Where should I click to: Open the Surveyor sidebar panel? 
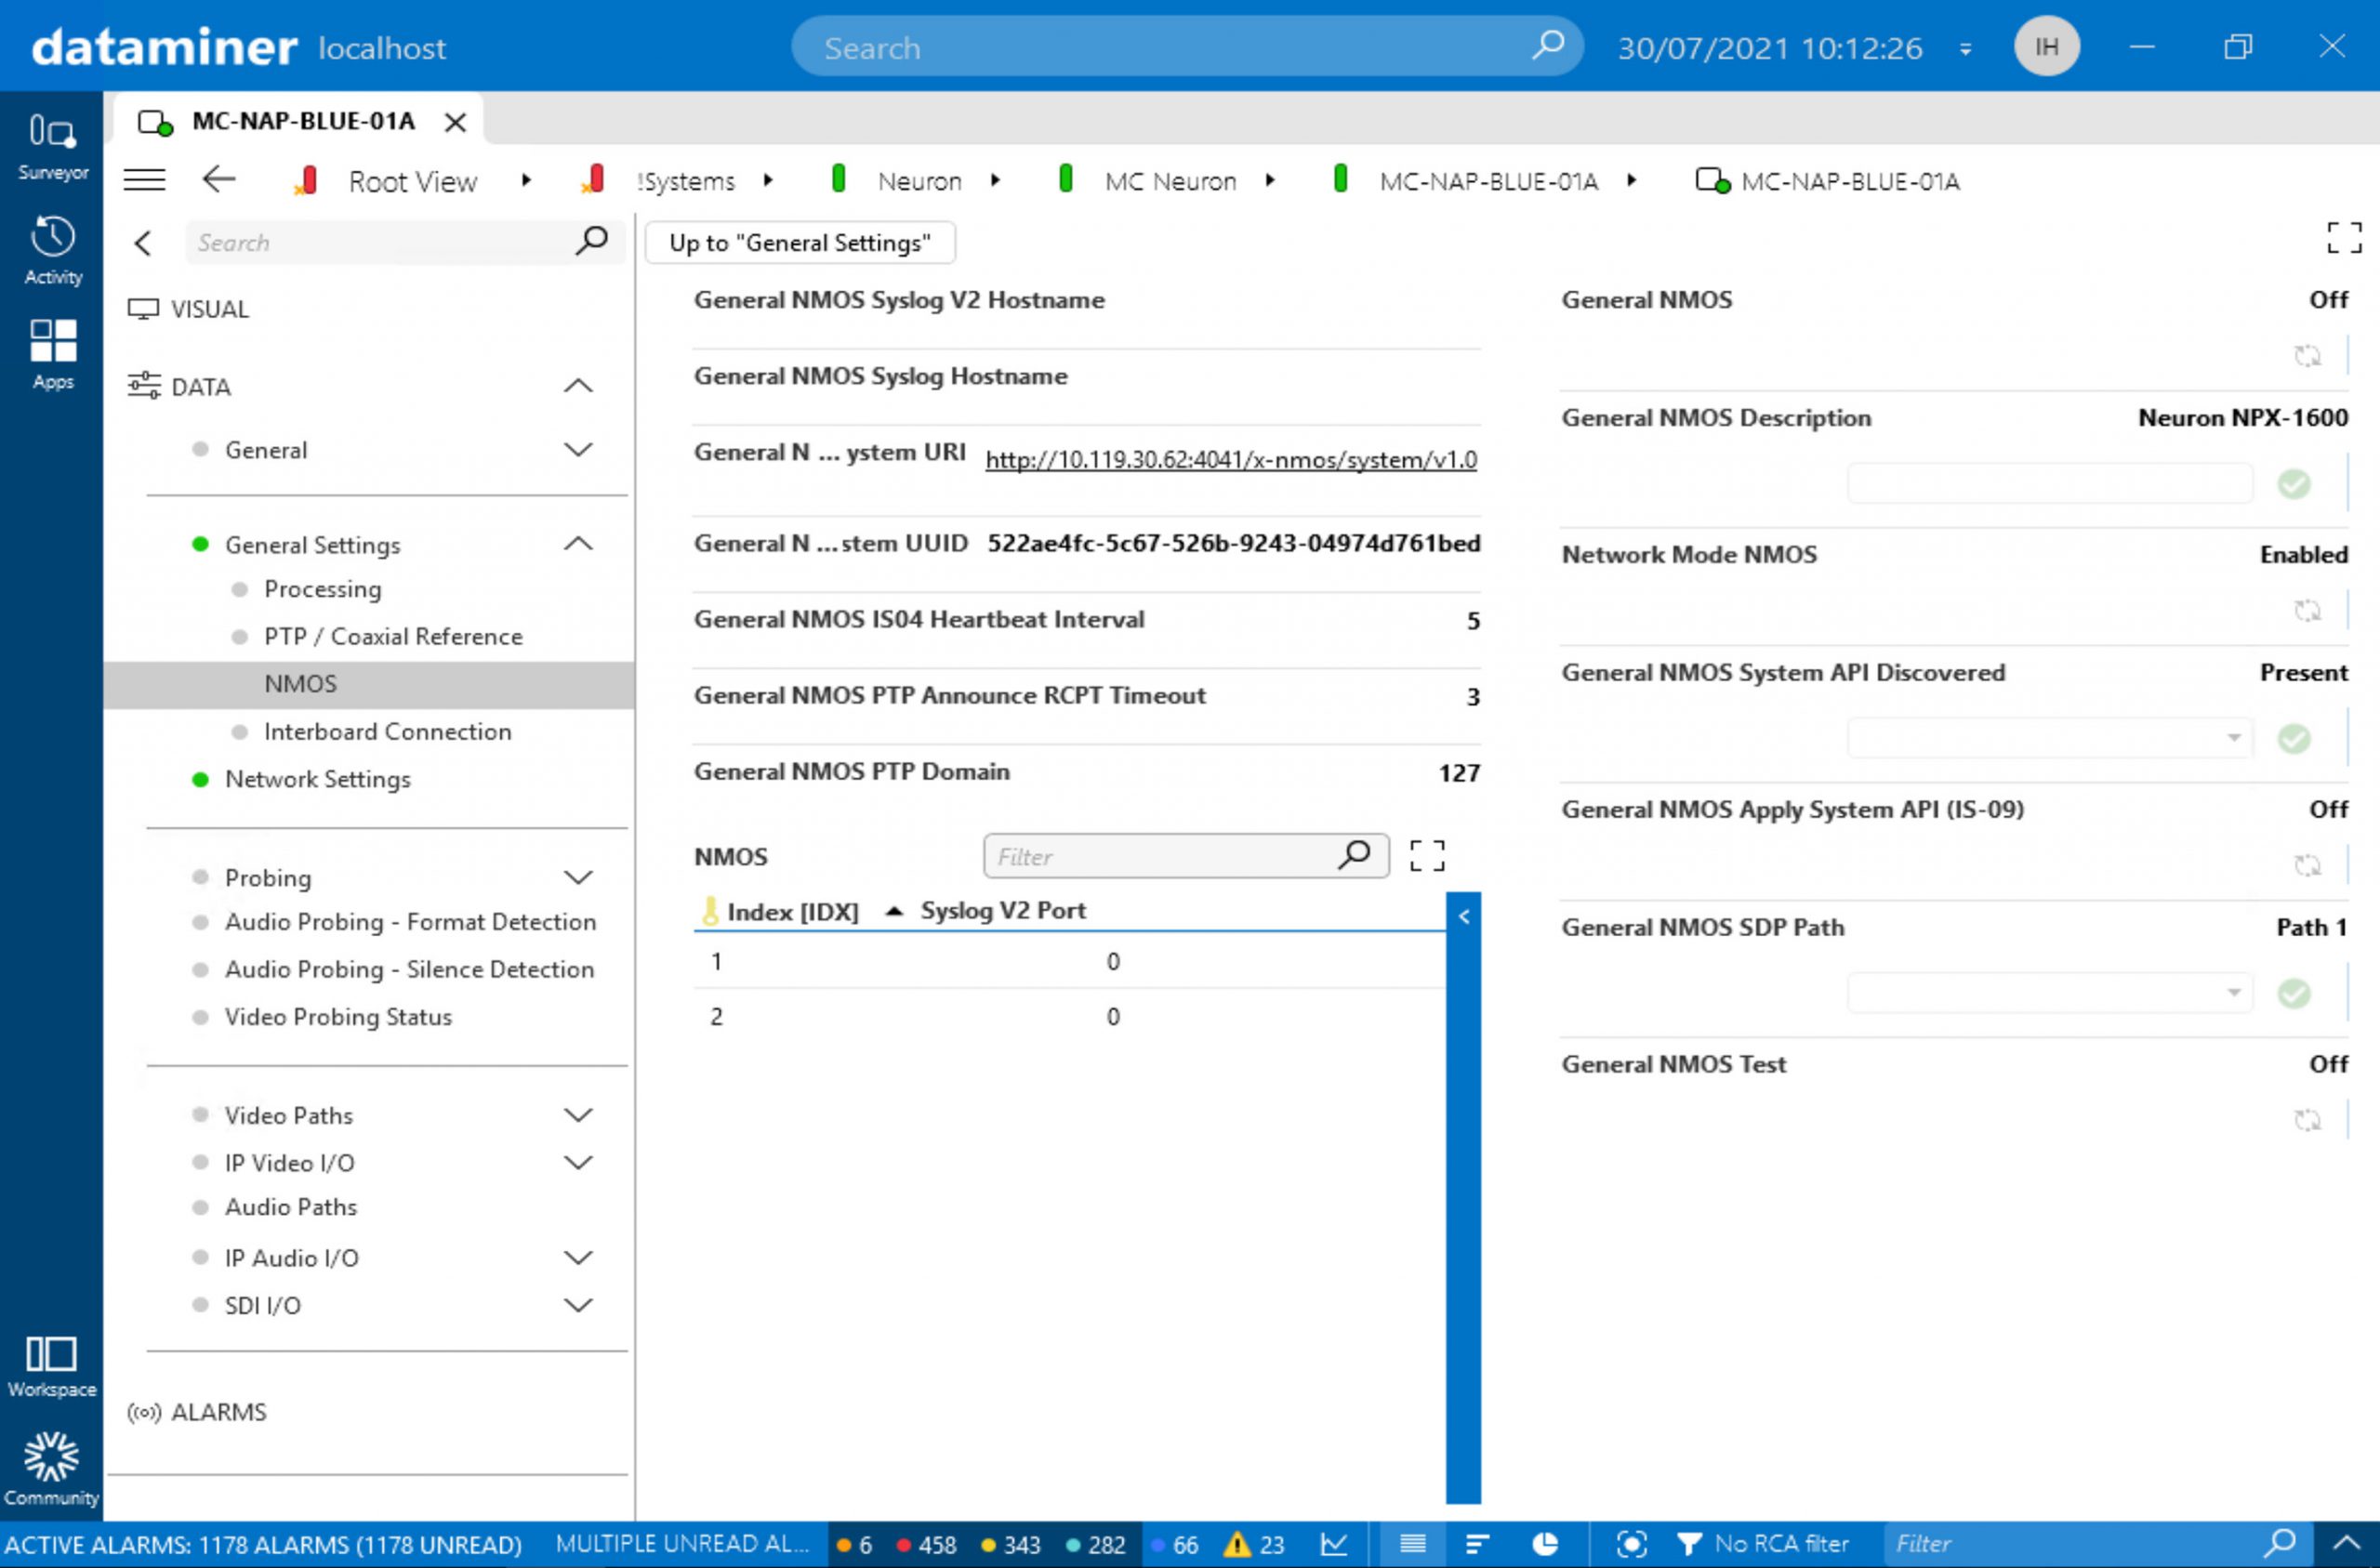click(x=52, y=146)
